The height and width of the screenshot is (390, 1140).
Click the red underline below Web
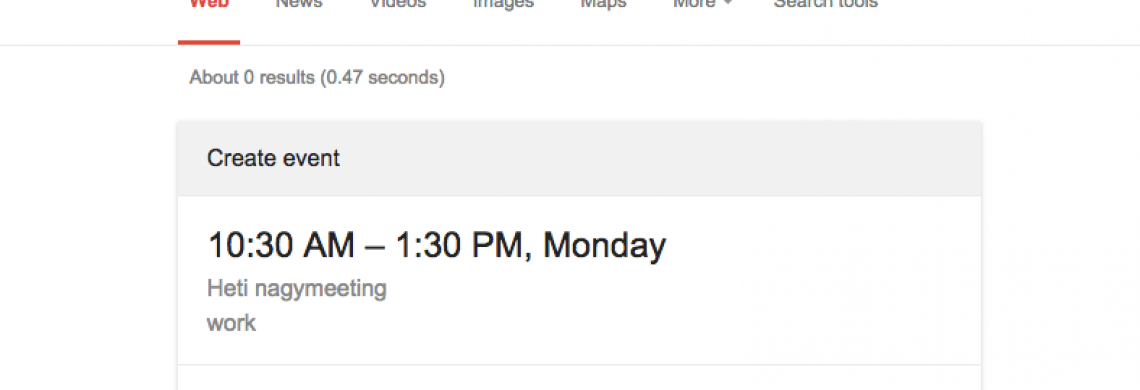(x=209, y=42)
